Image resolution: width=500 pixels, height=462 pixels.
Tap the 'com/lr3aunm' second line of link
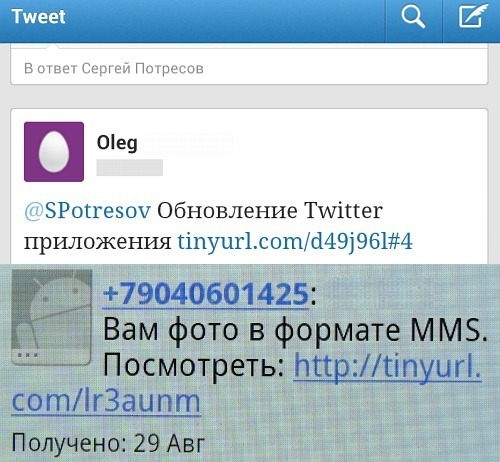point(106,401)
